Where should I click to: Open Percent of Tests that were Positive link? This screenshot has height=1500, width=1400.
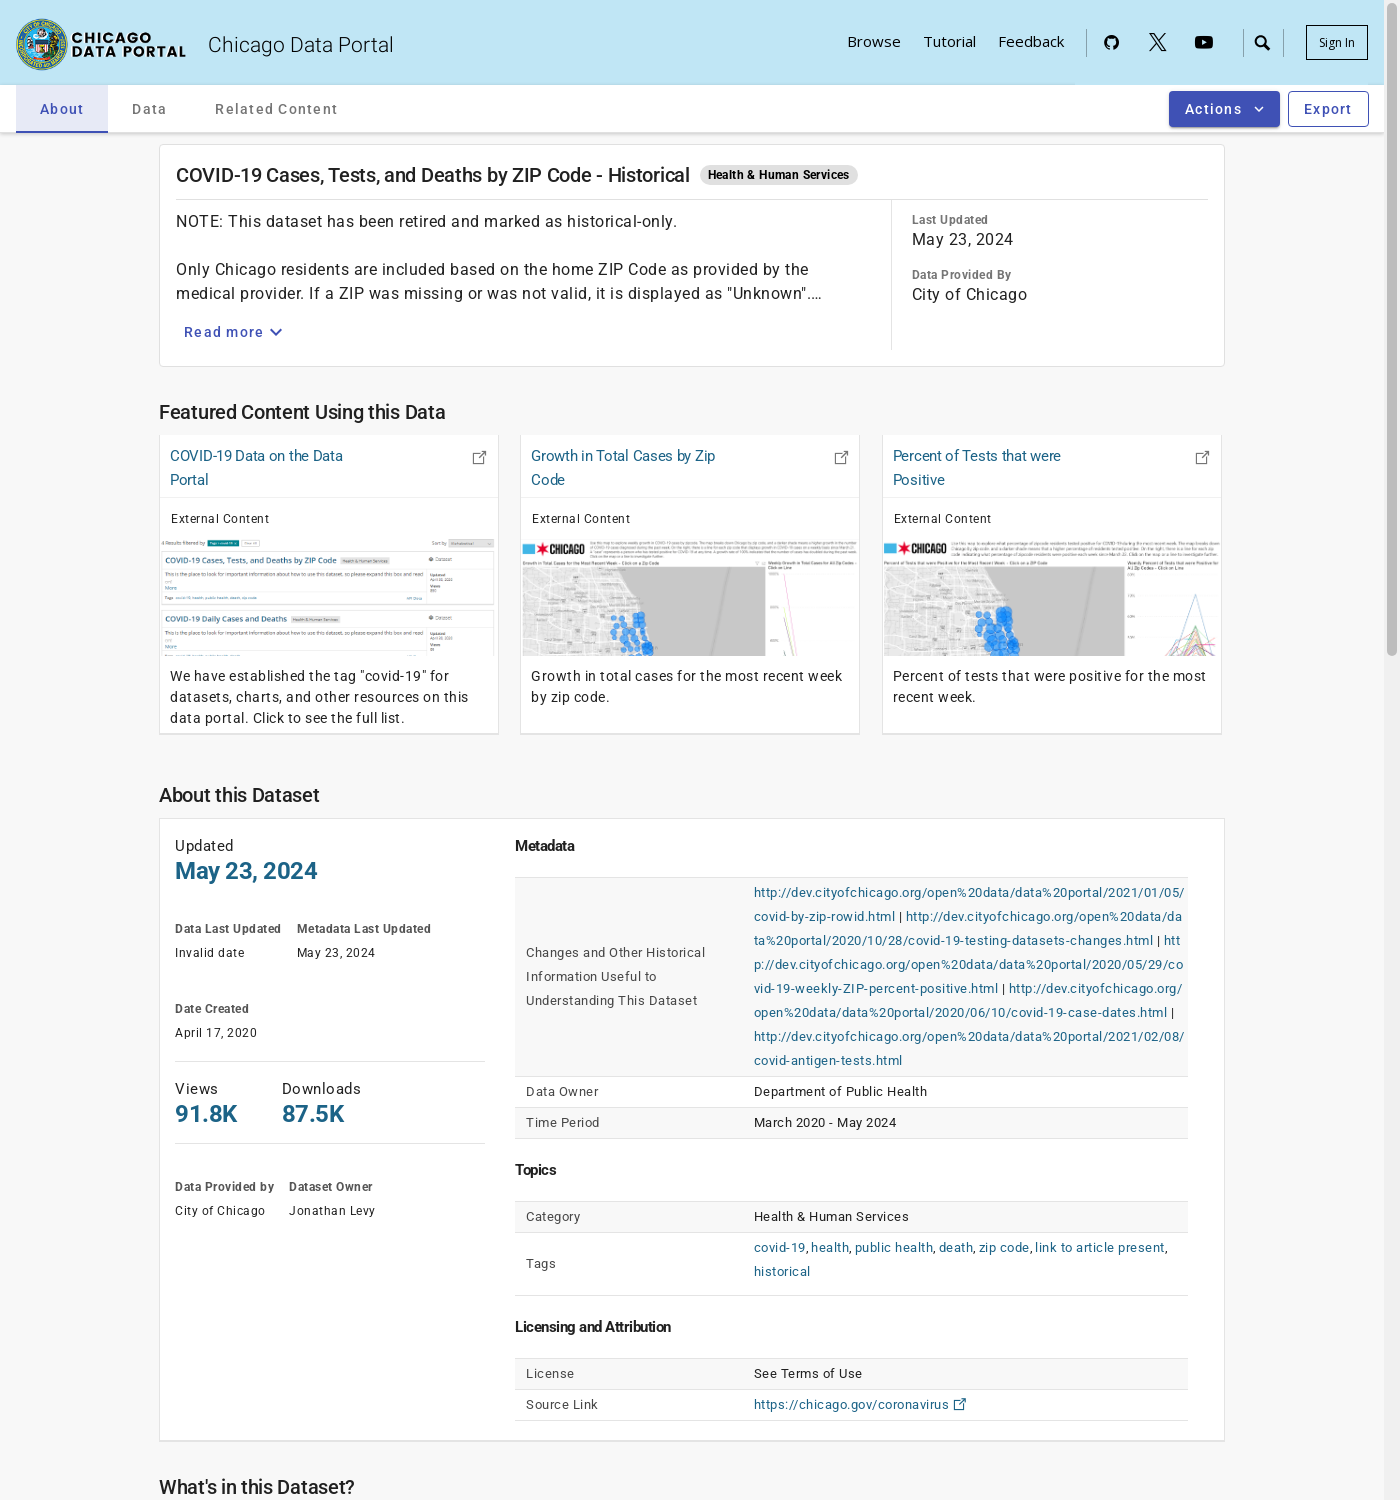pyautogui.click(x=977, y=468)
